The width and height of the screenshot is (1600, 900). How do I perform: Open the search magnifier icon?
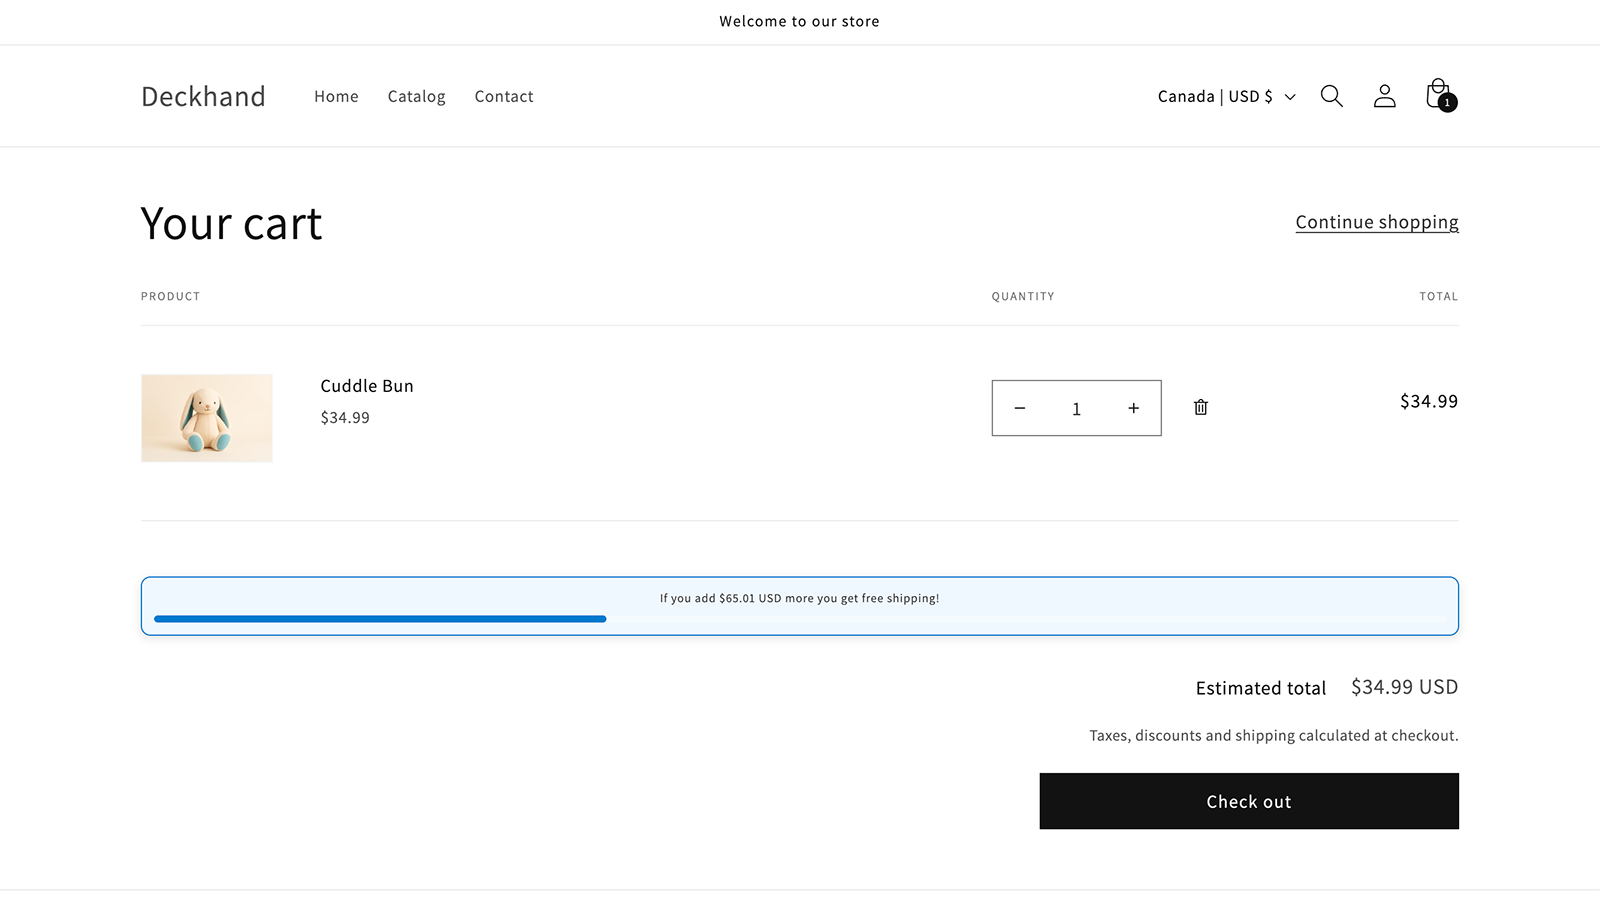[1331, 96]
